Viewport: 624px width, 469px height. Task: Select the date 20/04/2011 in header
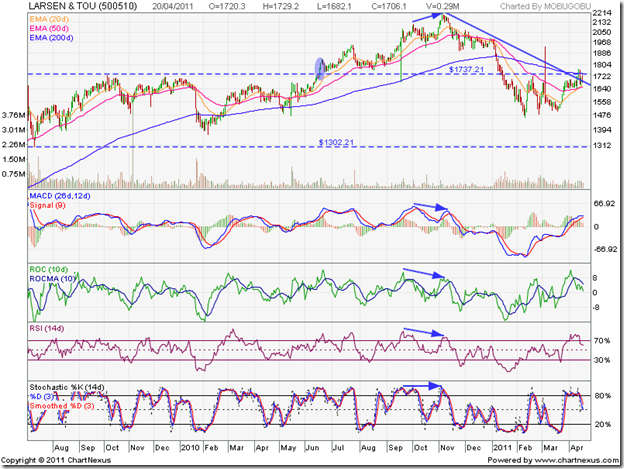pyautogui.click(x=173, y=6)
